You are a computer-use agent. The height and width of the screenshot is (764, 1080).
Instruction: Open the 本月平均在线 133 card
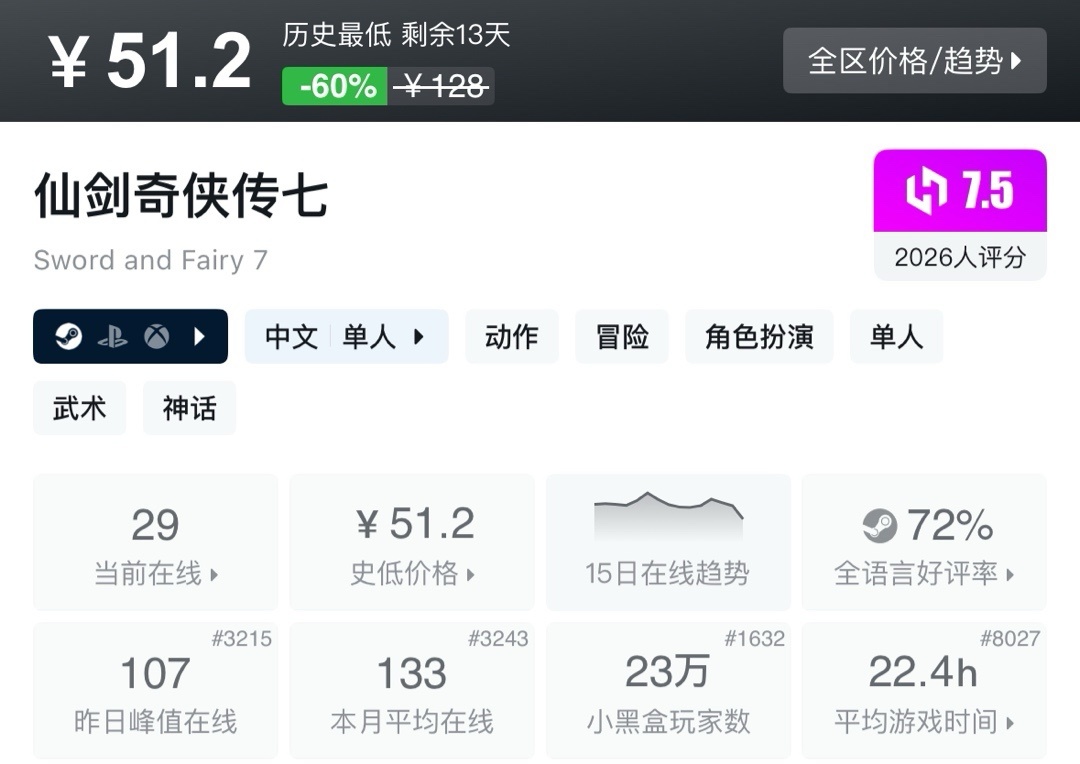(412, 690)
